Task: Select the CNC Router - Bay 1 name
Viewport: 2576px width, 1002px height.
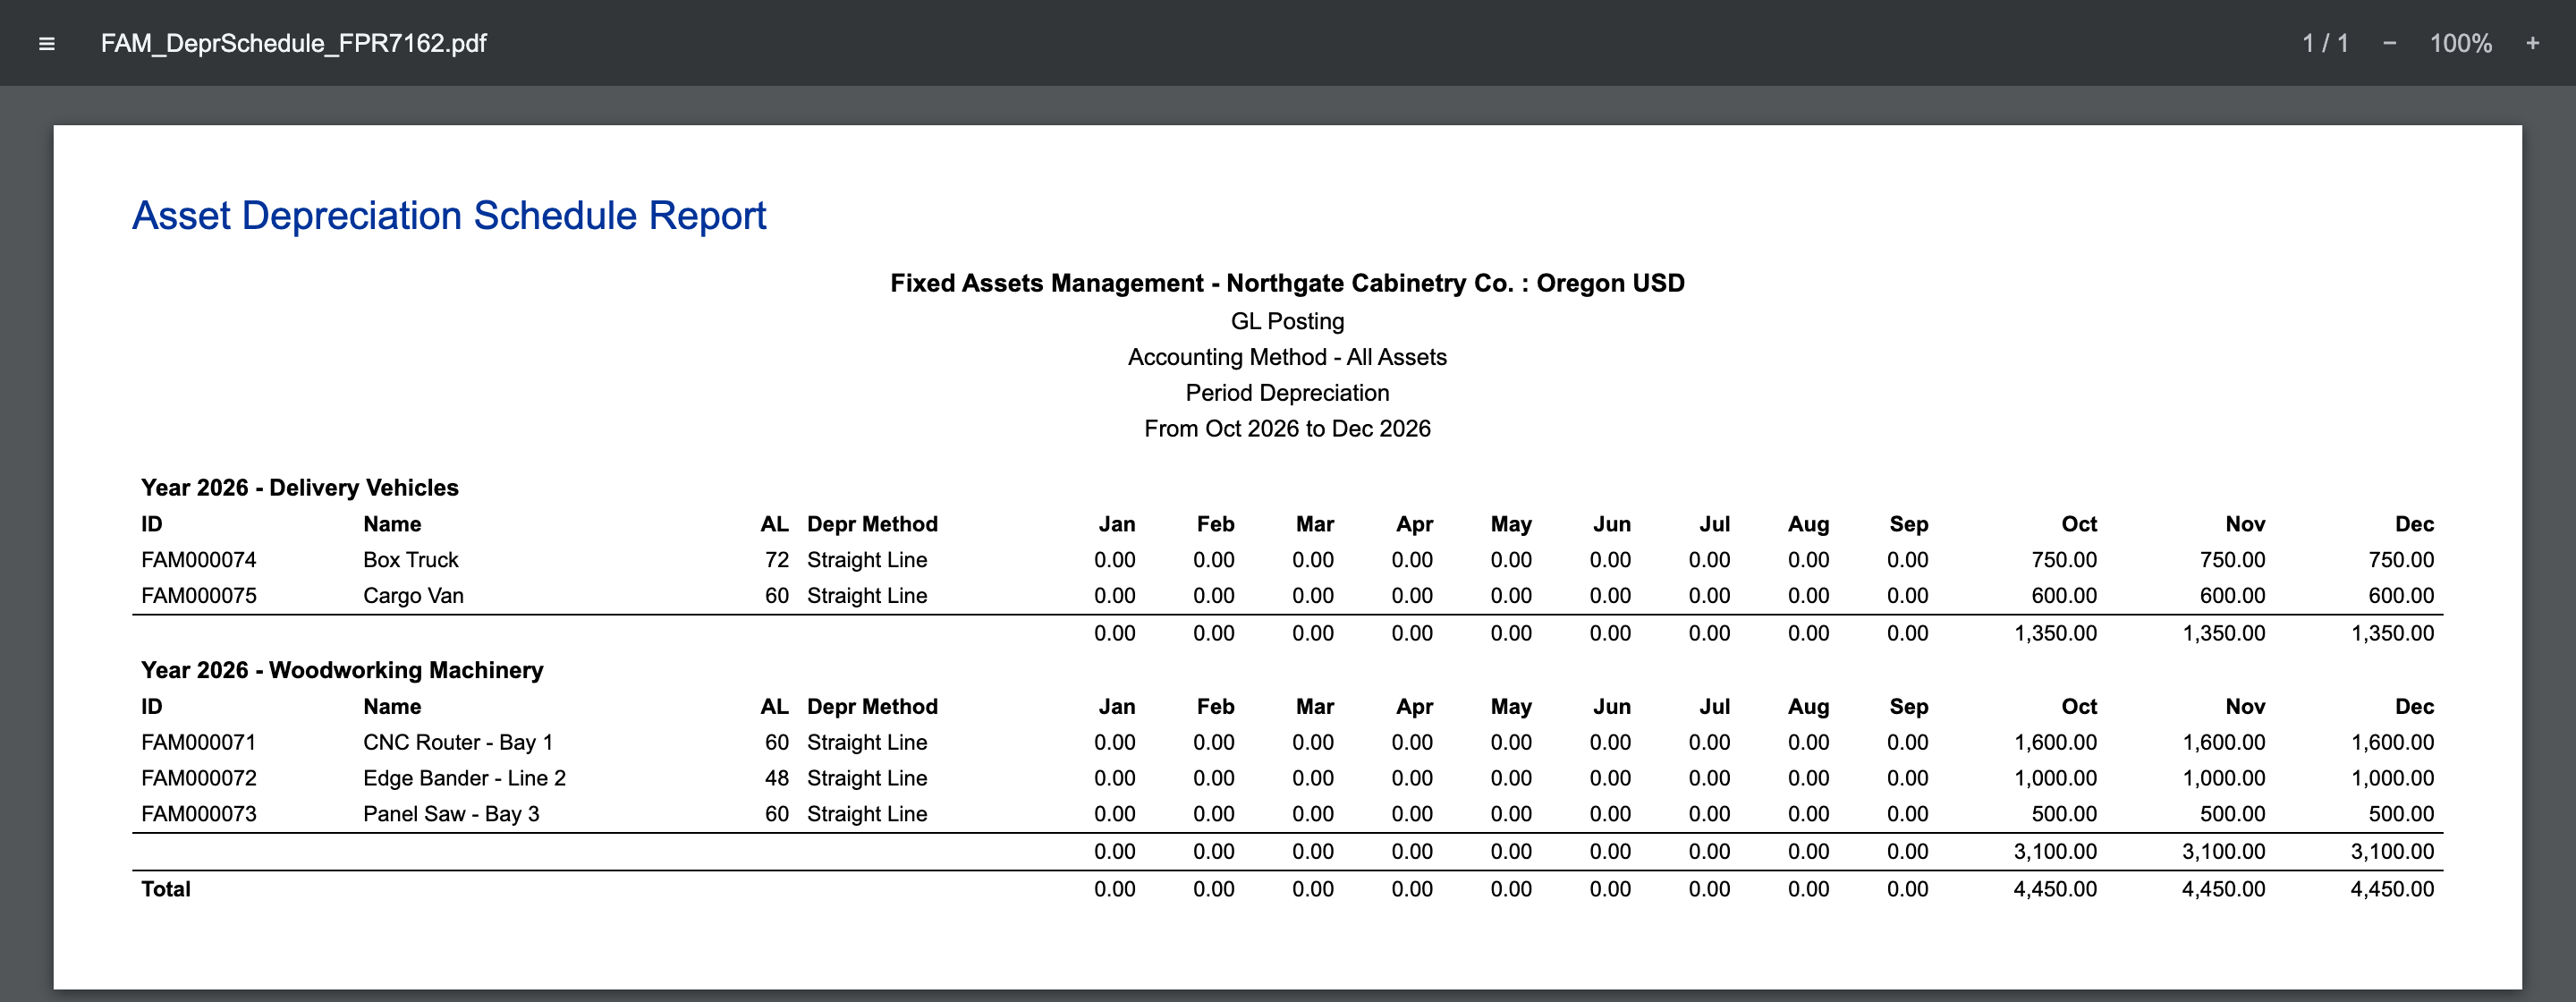Action: pyautogui.click(x=458, y=743)
